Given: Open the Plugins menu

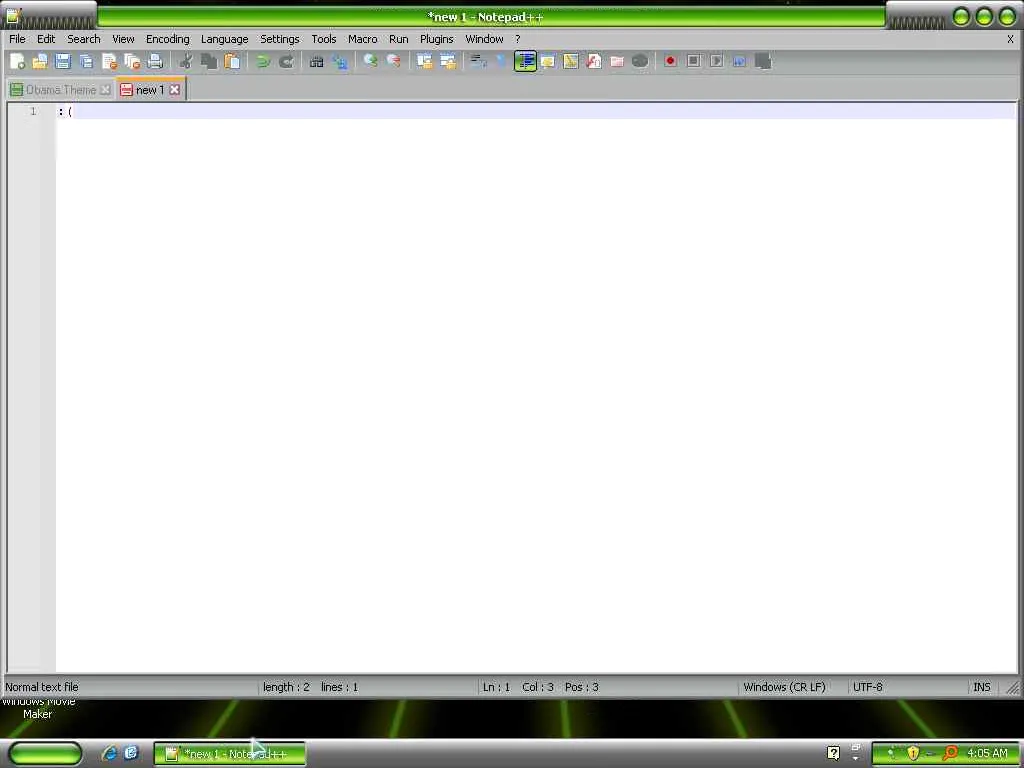Looking at the screenshot, I should click(x=436, y=39).
